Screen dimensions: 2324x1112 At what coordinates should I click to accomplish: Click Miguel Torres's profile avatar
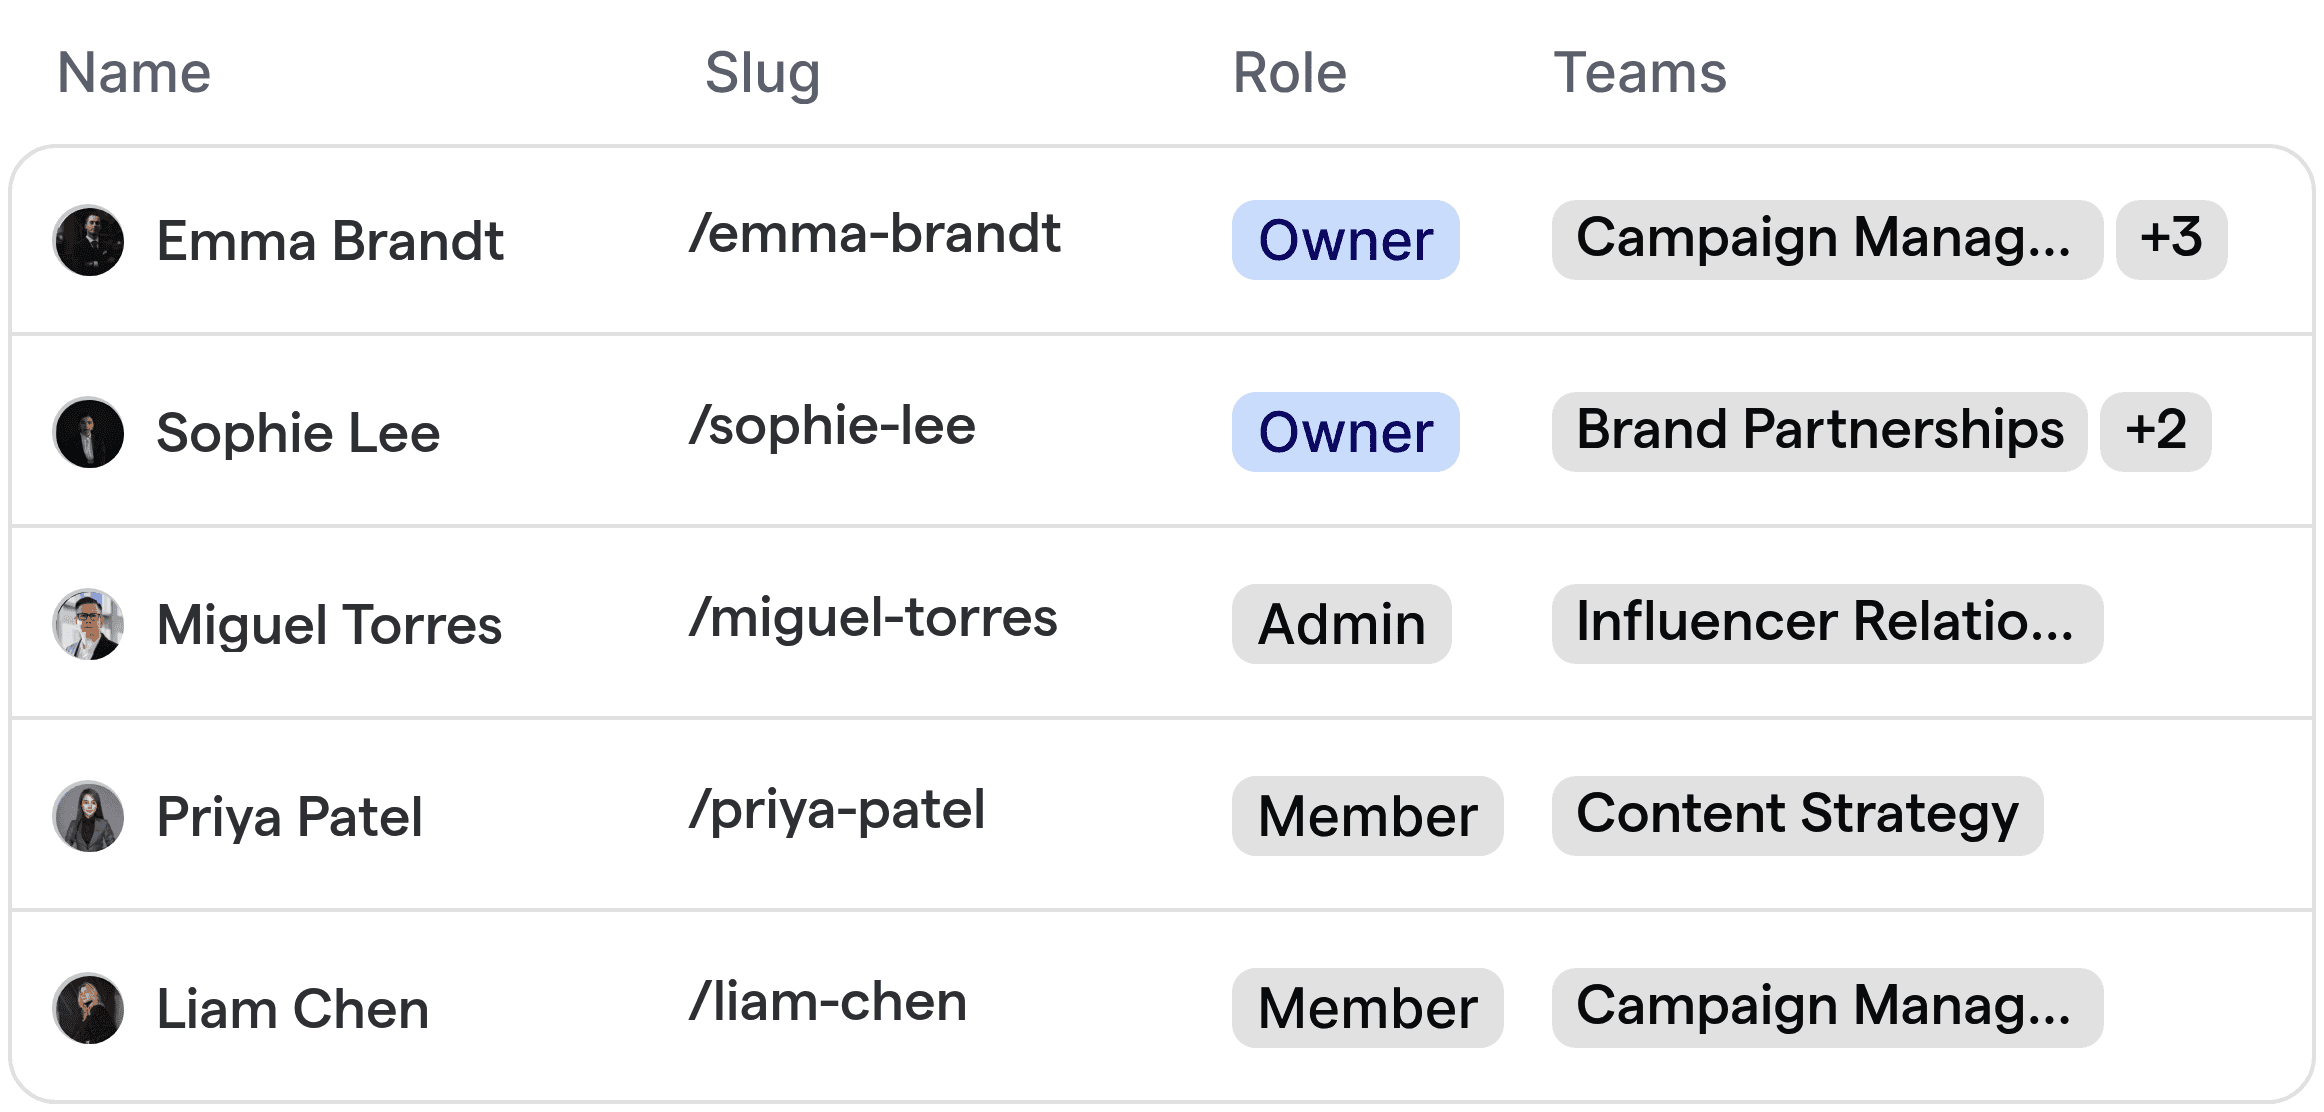88,624
